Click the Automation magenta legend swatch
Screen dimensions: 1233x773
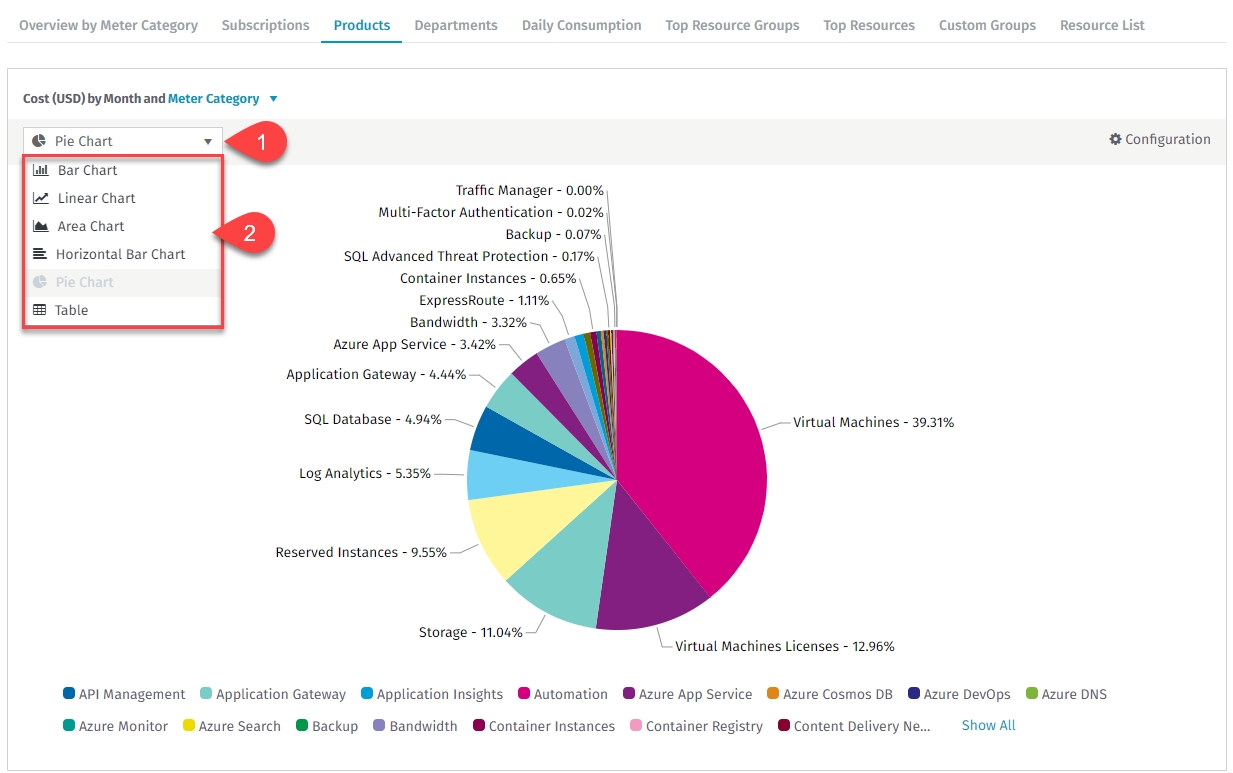523,693
